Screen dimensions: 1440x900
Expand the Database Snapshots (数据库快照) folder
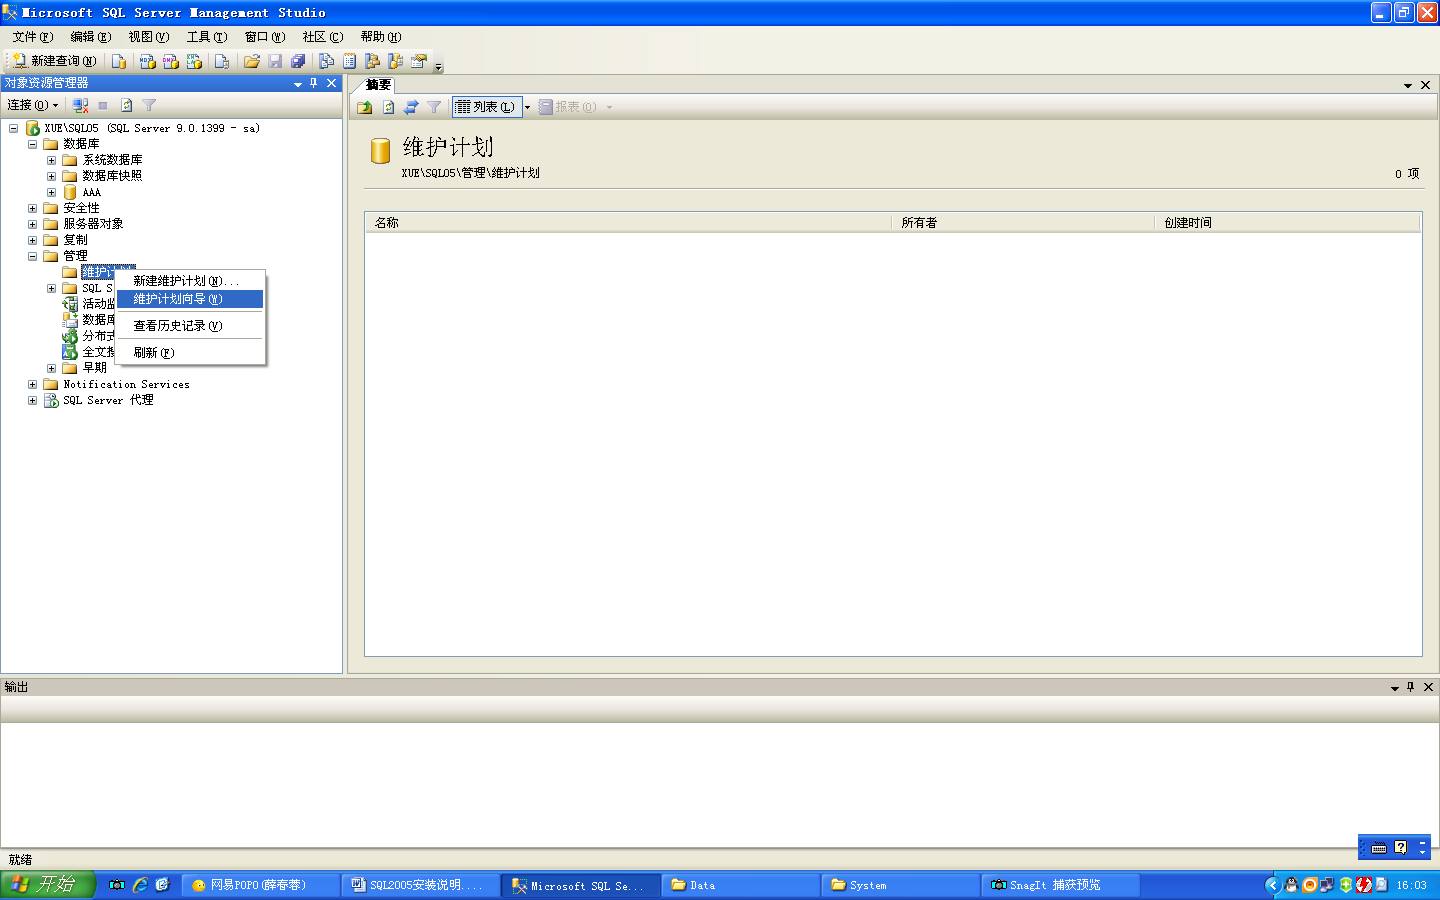[51, 176]
